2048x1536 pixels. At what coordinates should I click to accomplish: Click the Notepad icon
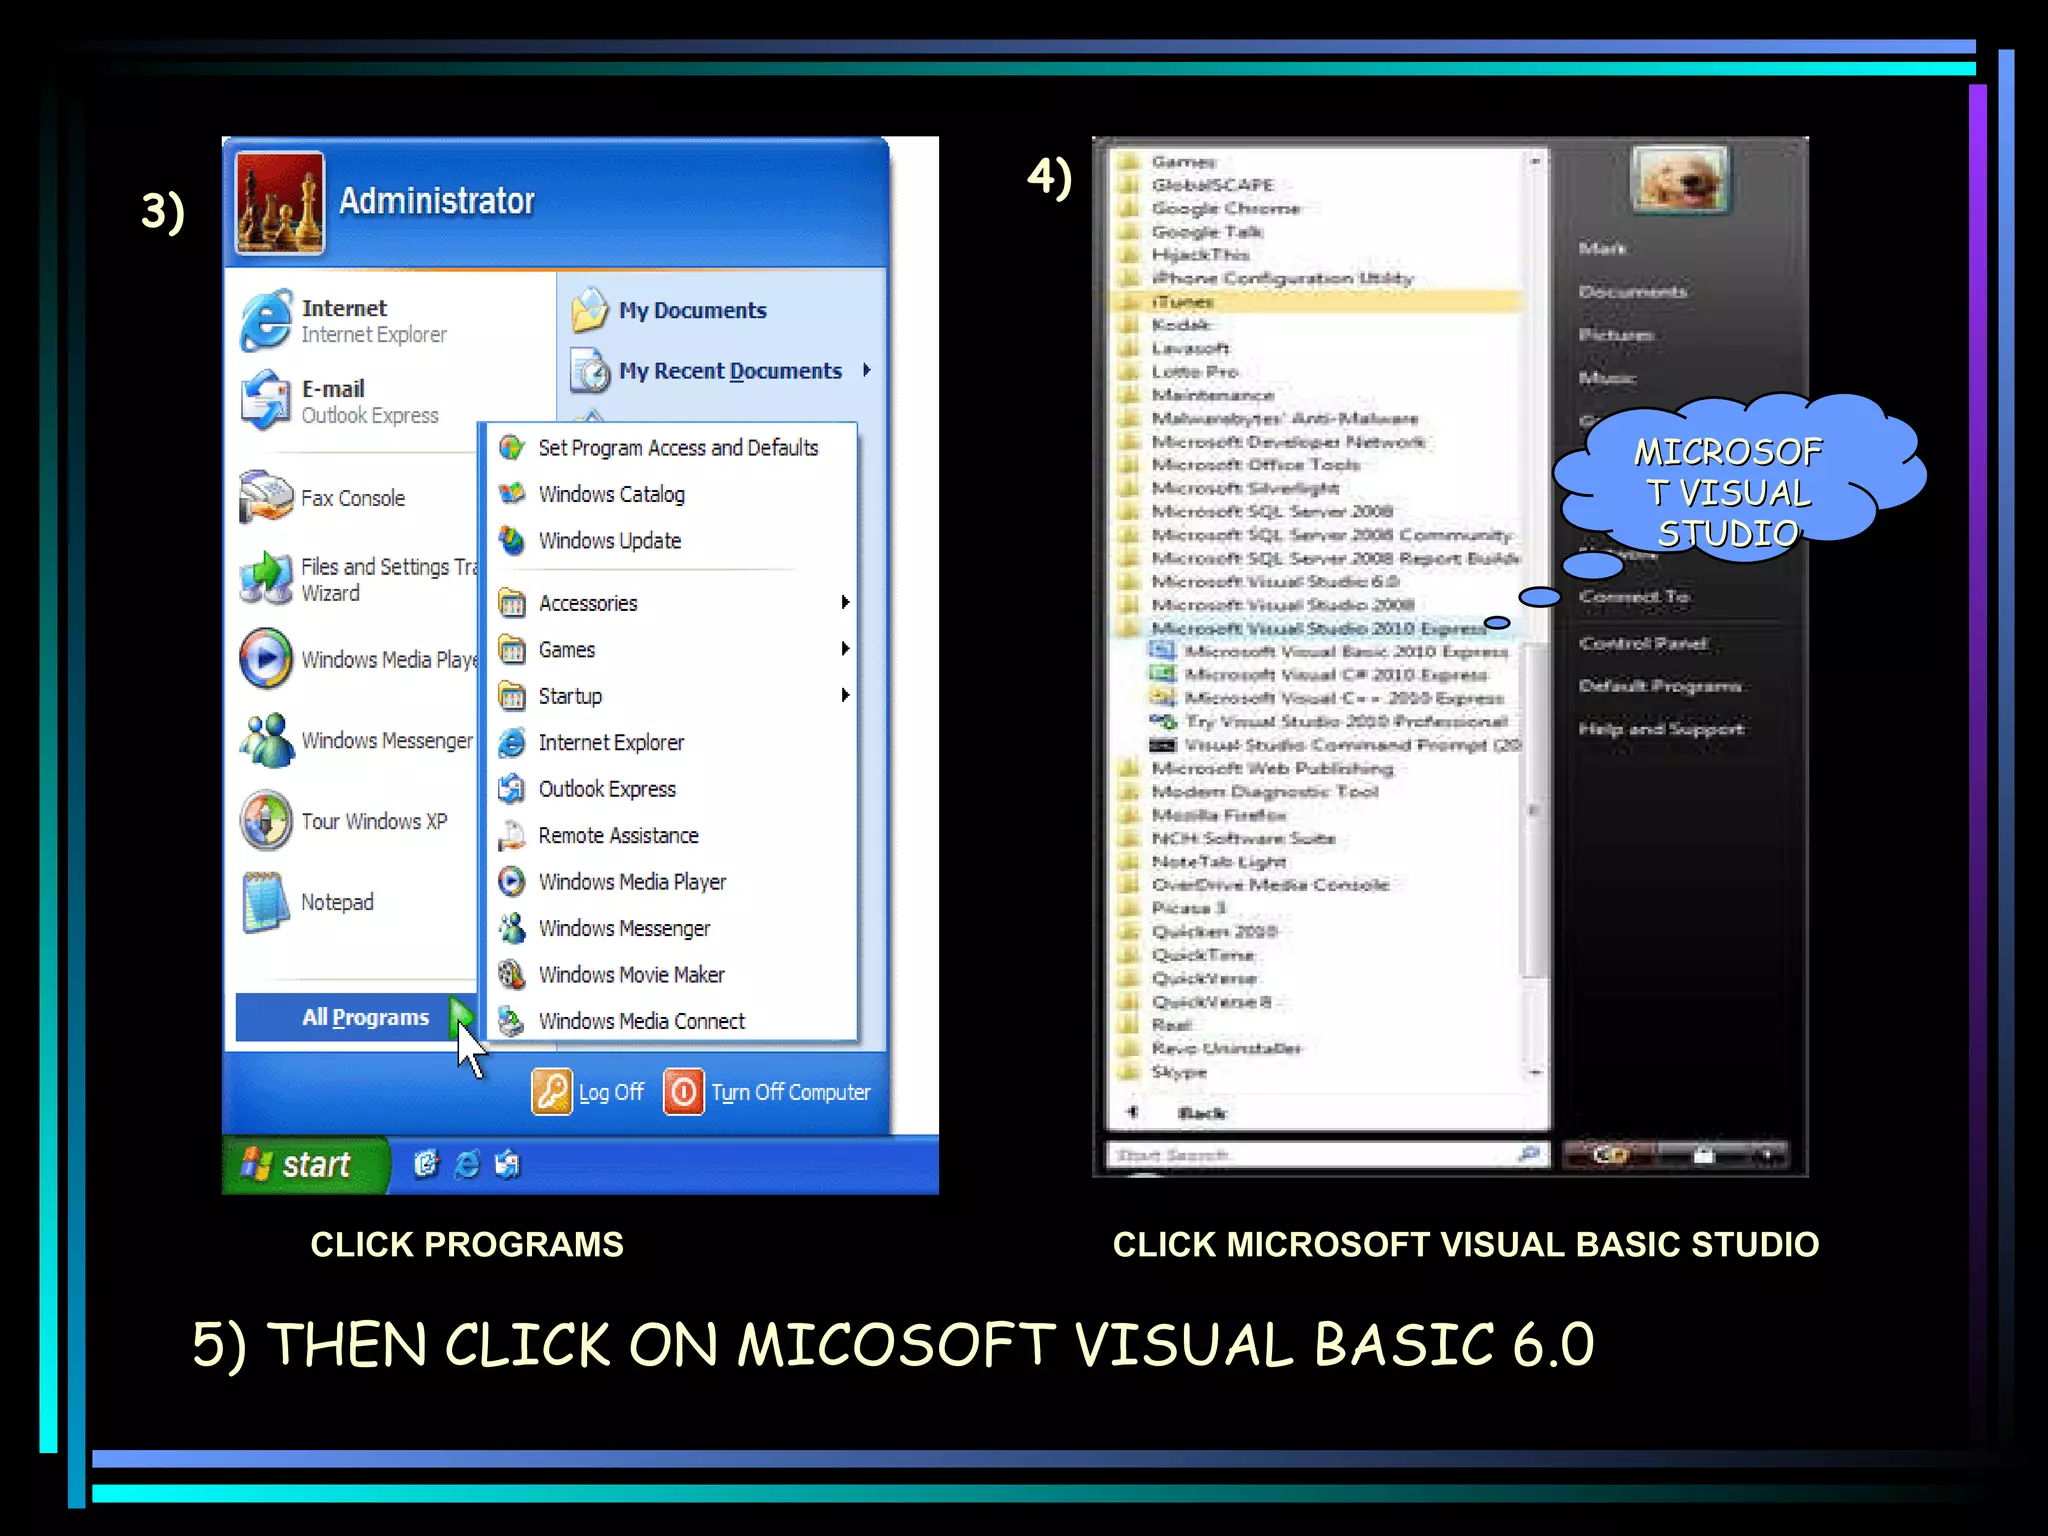pos(266,902)
